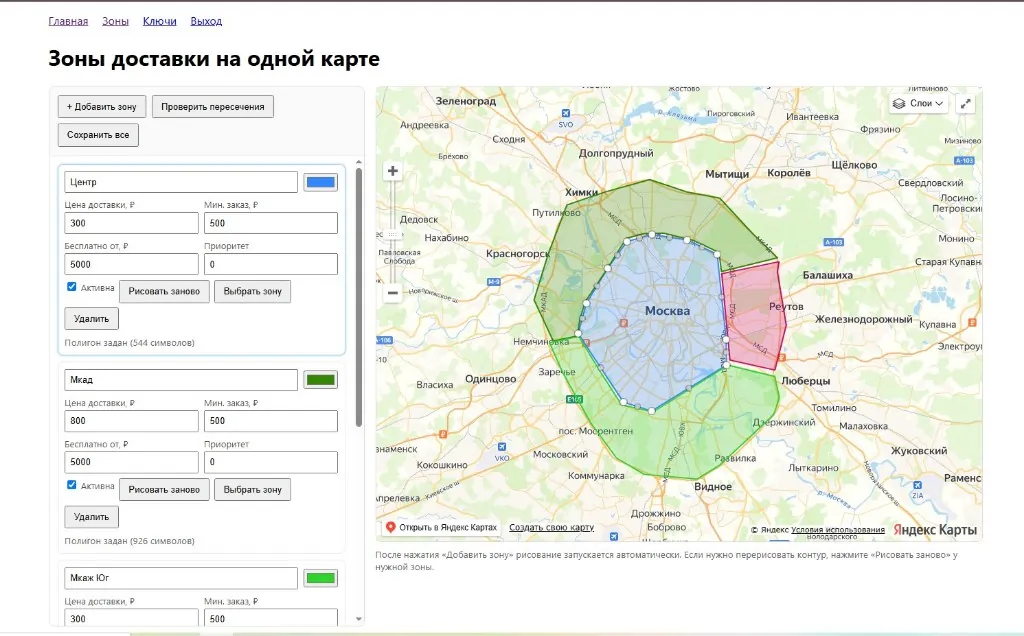Screen dimensions: 1024x636
Task: Click the Мкад zone name field
Action: pos(181,380)
